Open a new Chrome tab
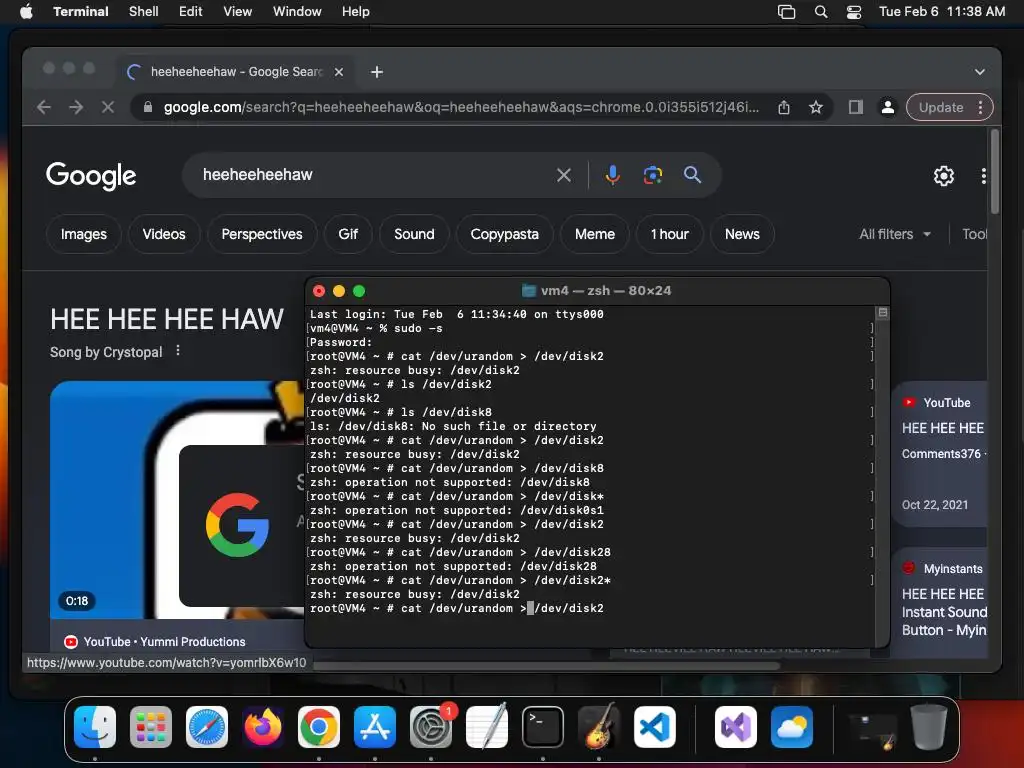 click(x=377, y=72)
